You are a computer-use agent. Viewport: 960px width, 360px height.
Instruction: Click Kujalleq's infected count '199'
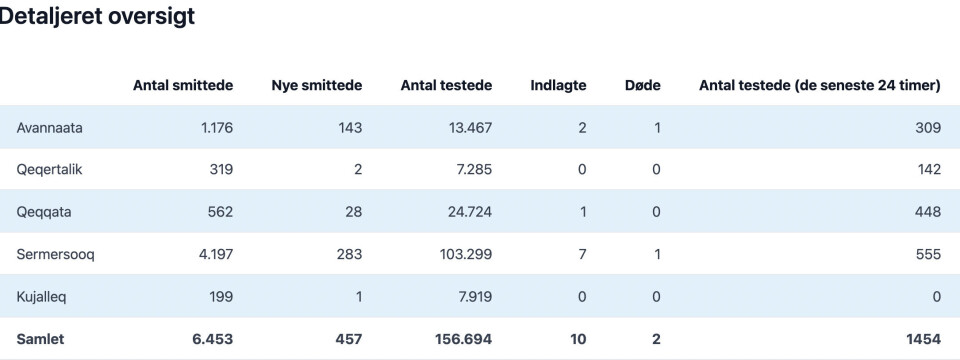point(222,297)
